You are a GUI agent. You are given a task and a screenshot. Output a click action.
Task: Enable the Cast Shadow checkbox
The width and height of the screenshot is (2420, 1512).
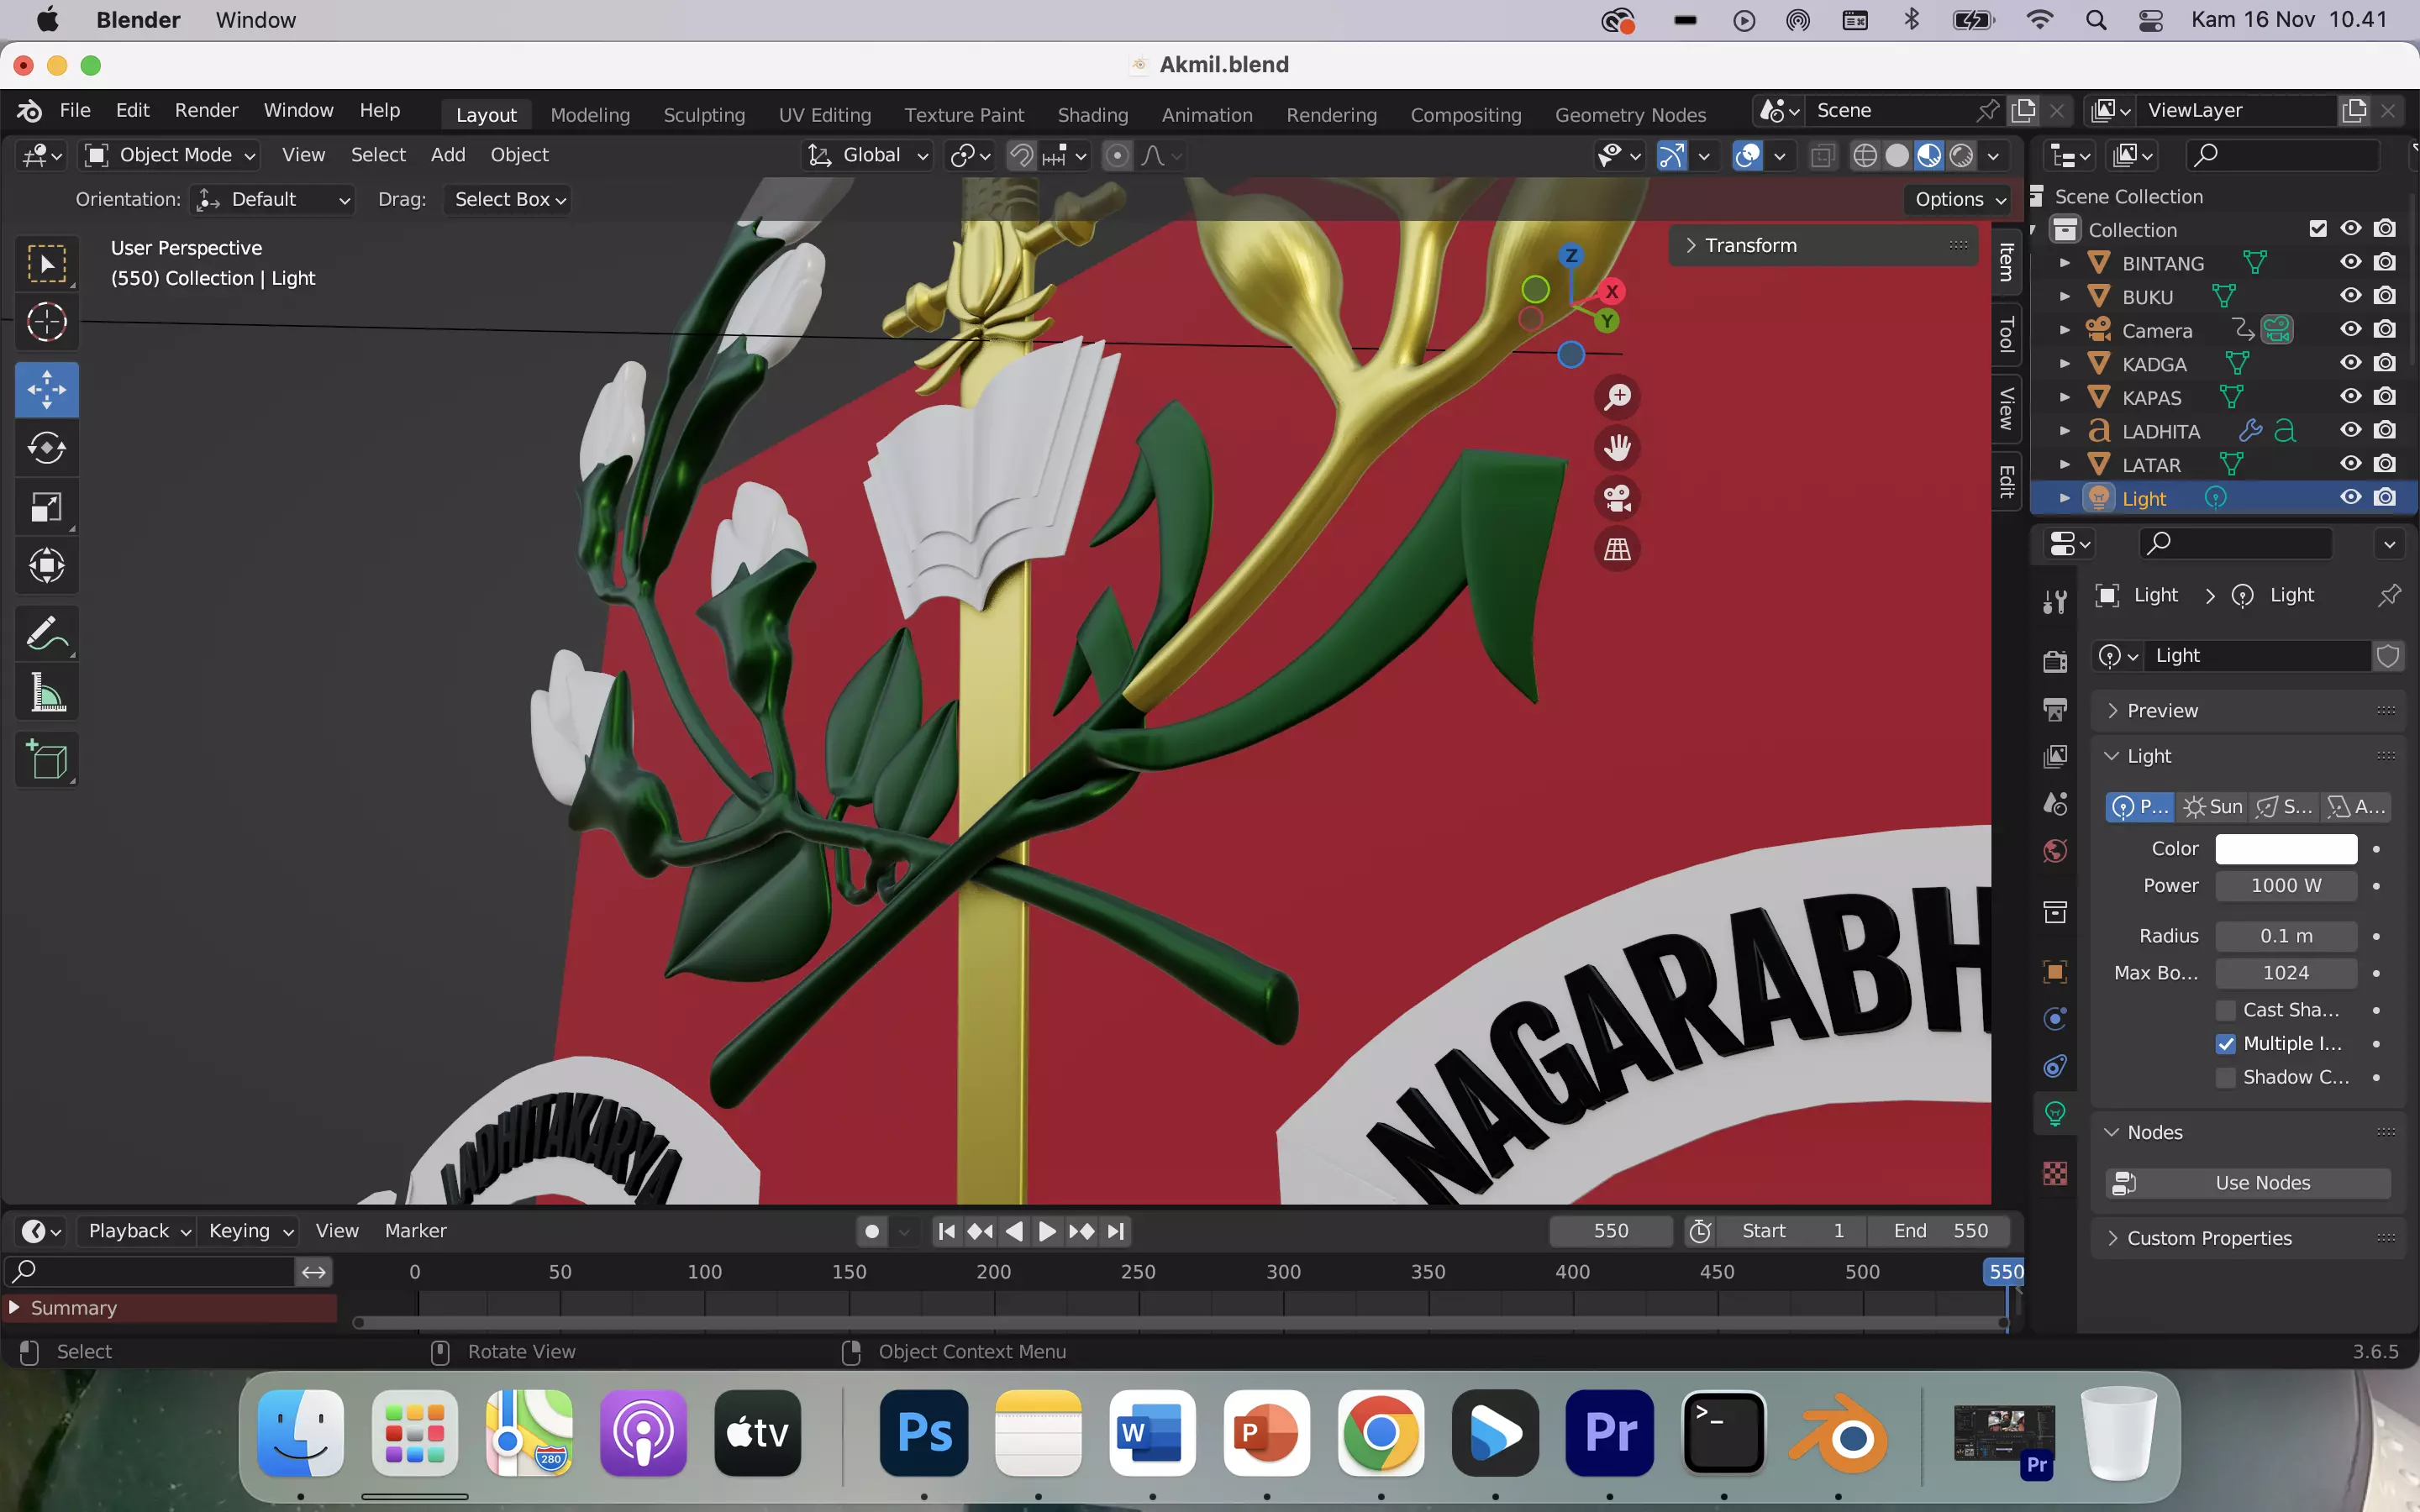(x=2226, y=1010)
